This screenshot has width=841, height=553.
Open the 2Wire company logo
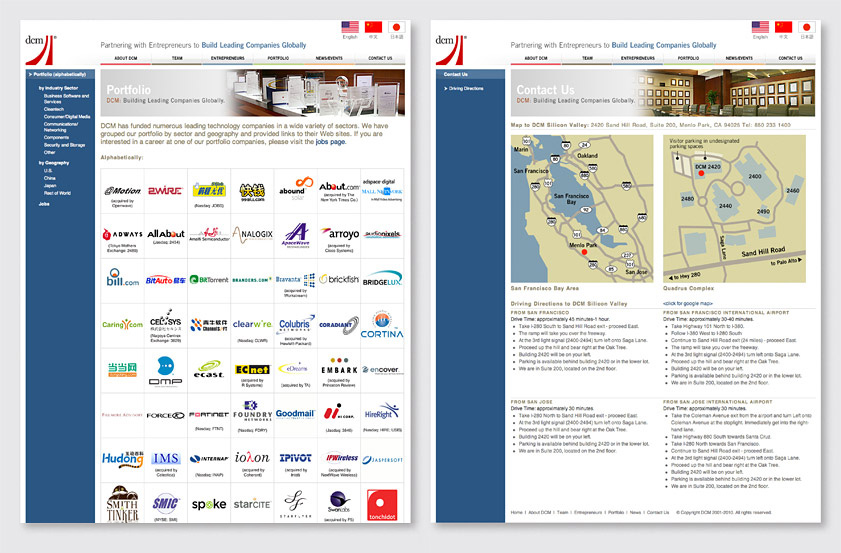(165, 191)
